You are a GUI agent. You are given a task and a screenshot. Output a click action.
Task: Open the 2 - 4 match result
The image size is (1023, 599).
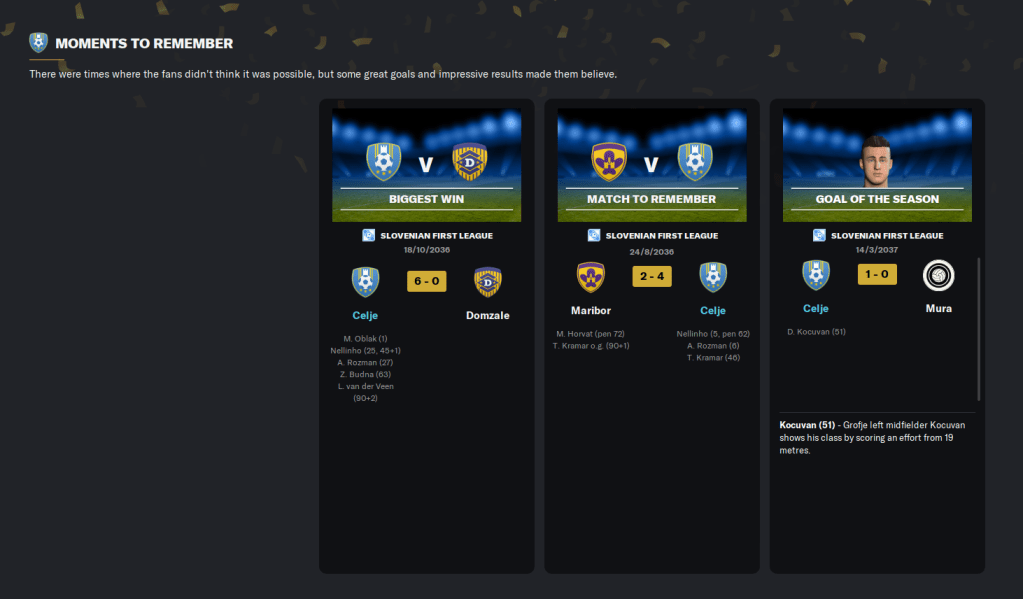(x=652, y=277)
